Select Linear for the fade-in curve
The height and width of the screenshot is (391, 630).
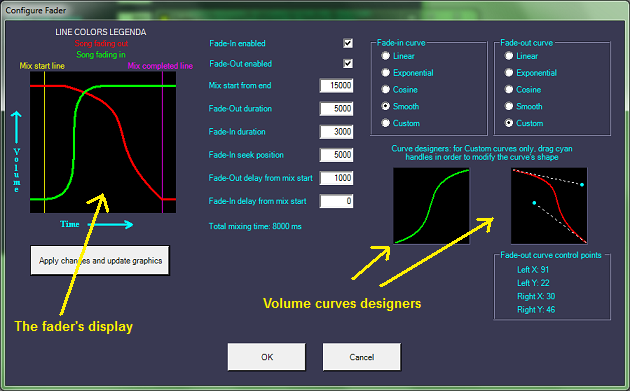[386, 56]
